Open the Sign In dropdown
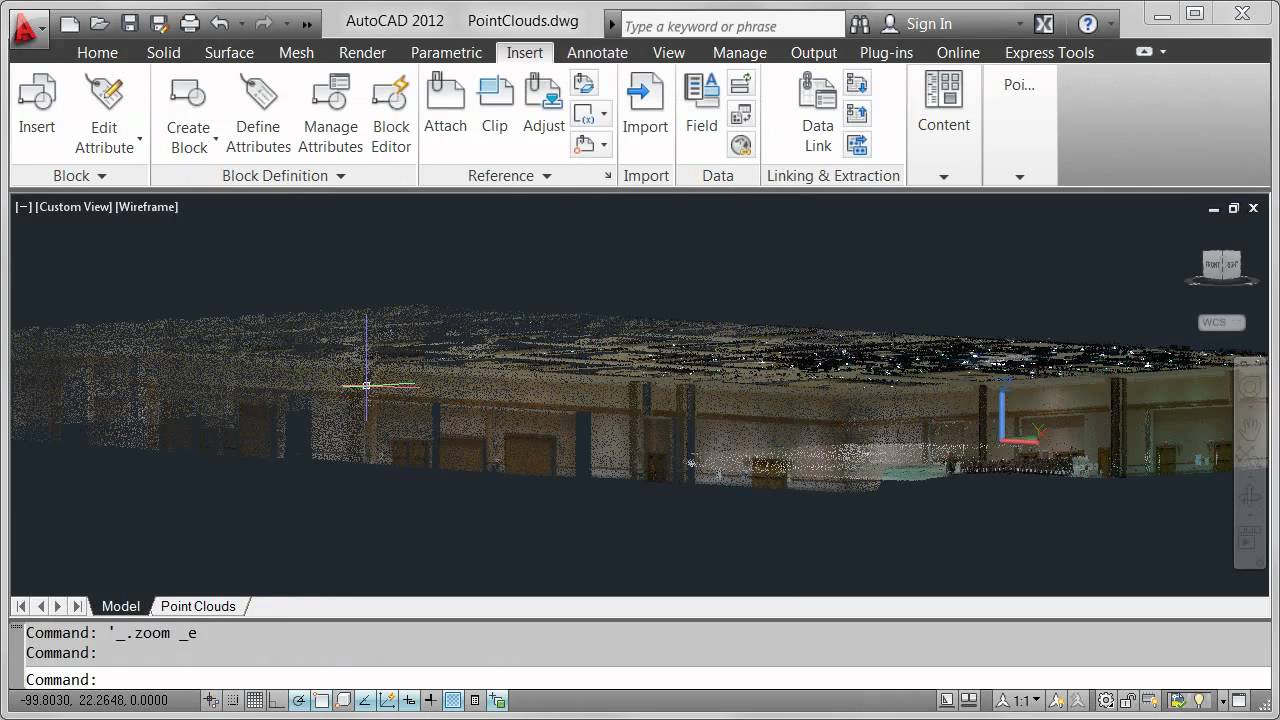 (x=1020, y=24)
